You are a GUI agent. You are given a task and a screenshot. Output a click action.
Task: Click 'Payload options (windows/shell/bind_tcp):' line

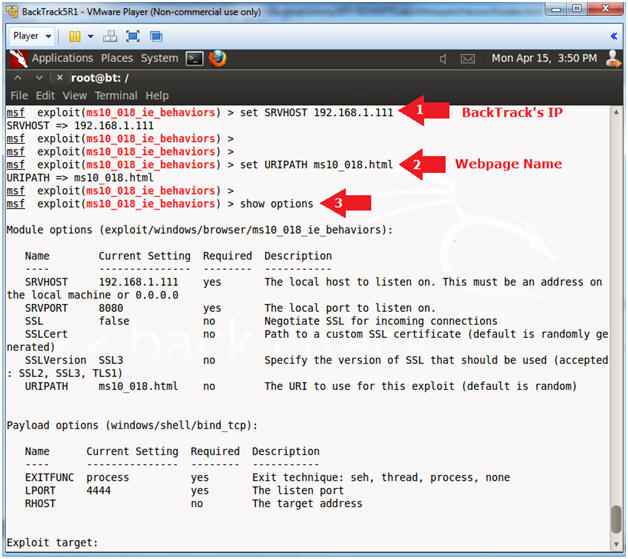click(132, 425)
